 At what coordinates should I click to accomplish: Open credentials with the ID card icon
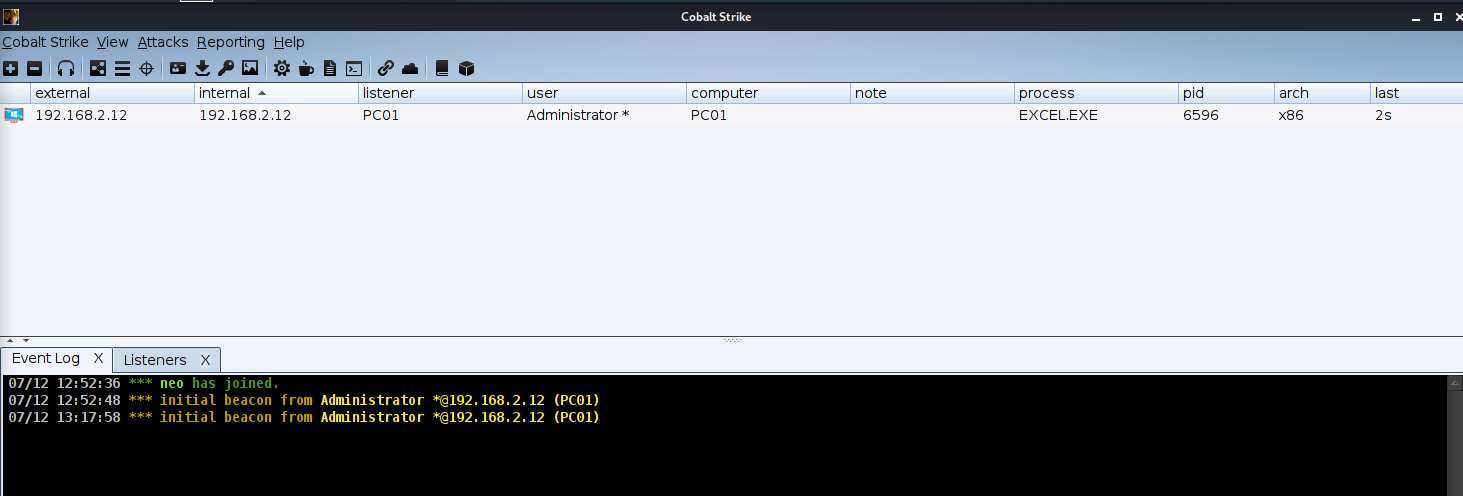(x=178, y=68)
